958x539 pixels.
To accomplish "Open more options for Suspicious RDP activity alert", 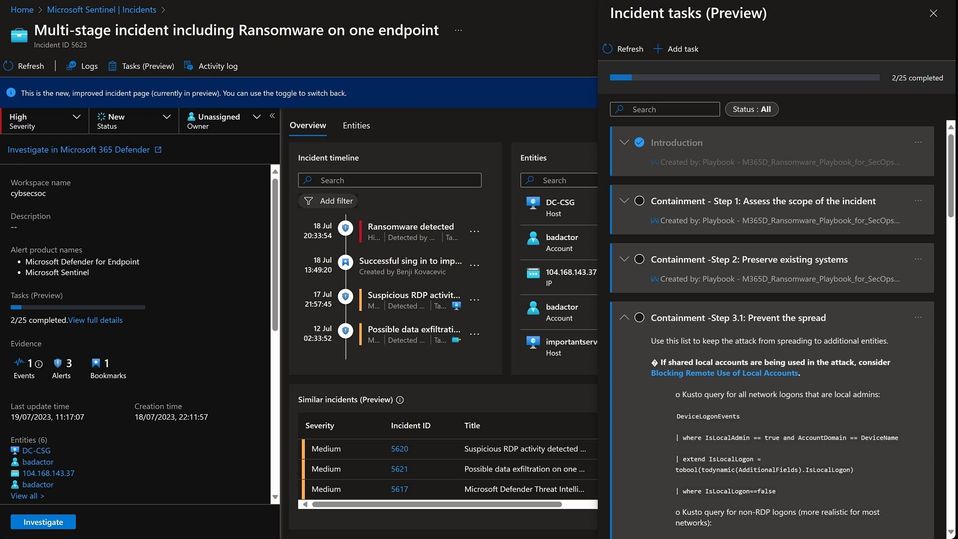I will [474, 299].
